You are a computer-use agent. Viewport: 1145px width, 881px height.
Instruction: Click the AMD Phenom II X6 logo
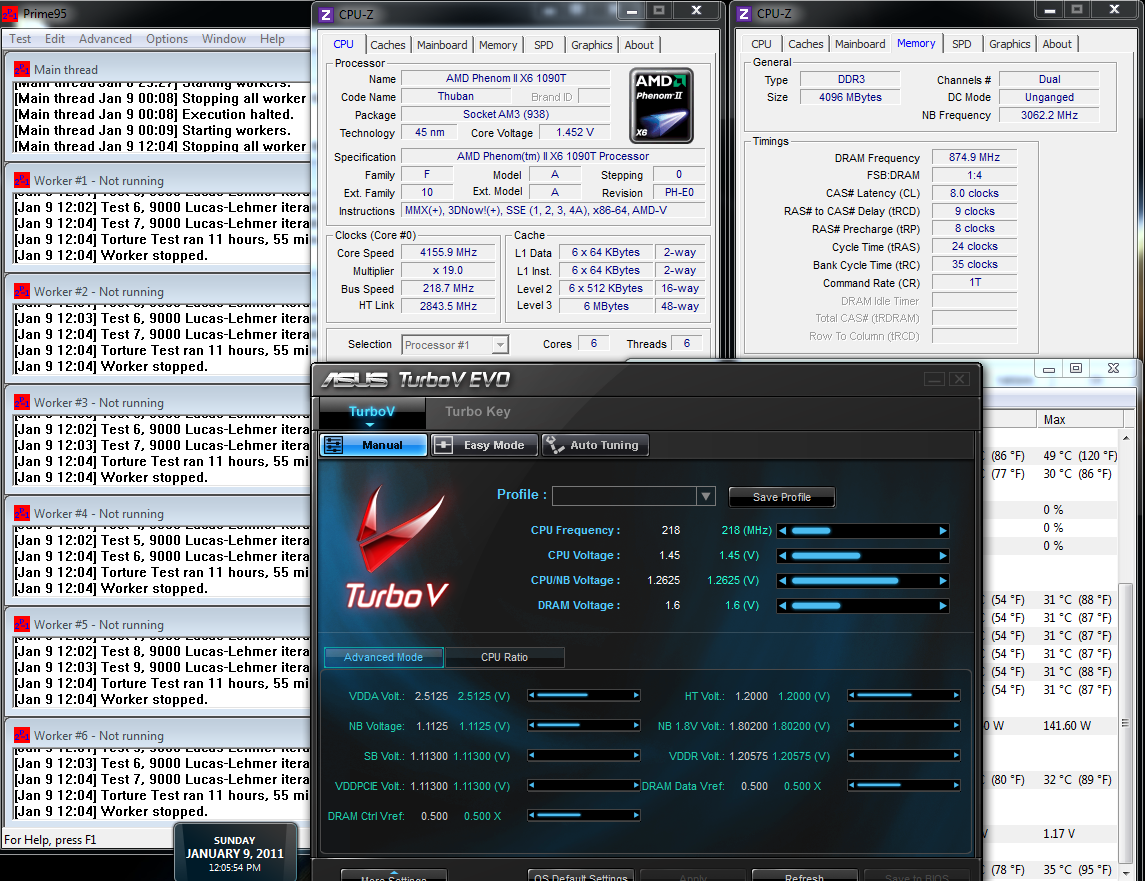(661, 105)
